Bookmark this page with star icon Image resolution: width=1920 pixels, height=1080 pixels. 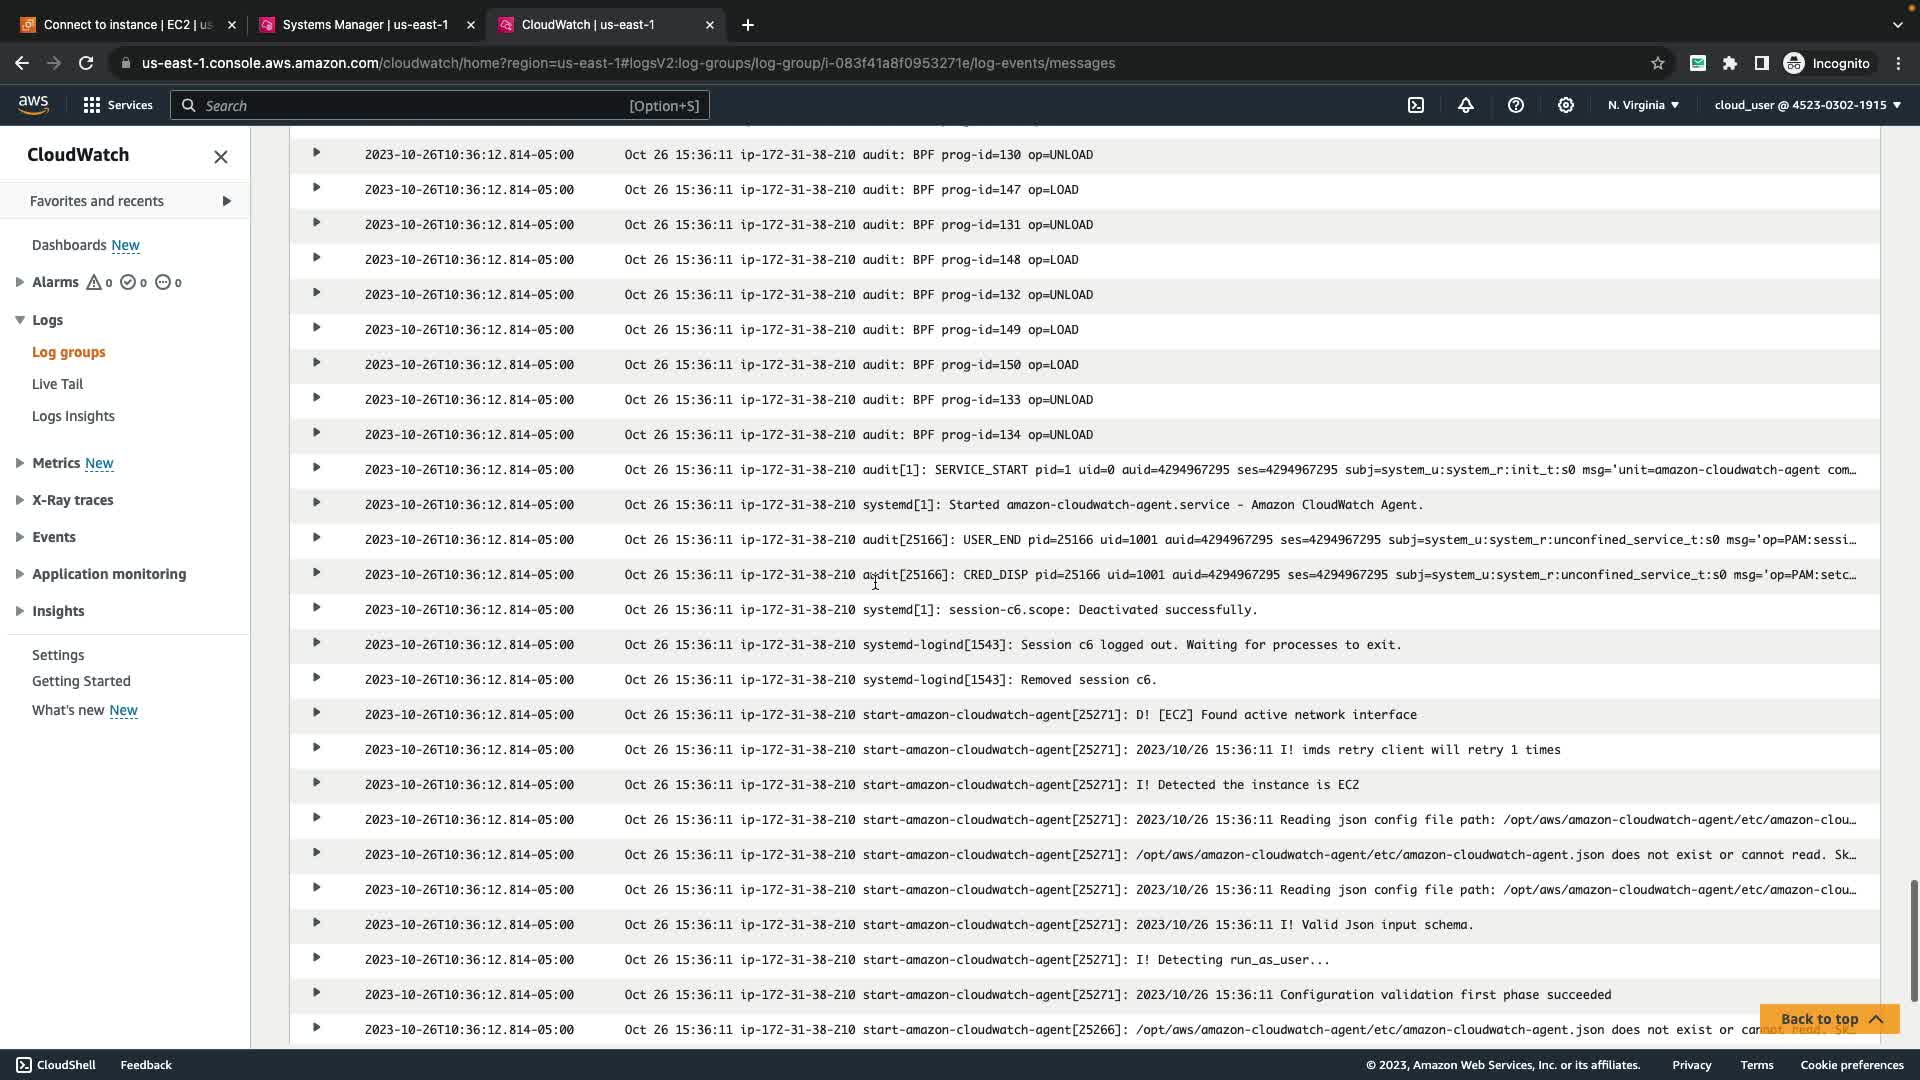1658,63
